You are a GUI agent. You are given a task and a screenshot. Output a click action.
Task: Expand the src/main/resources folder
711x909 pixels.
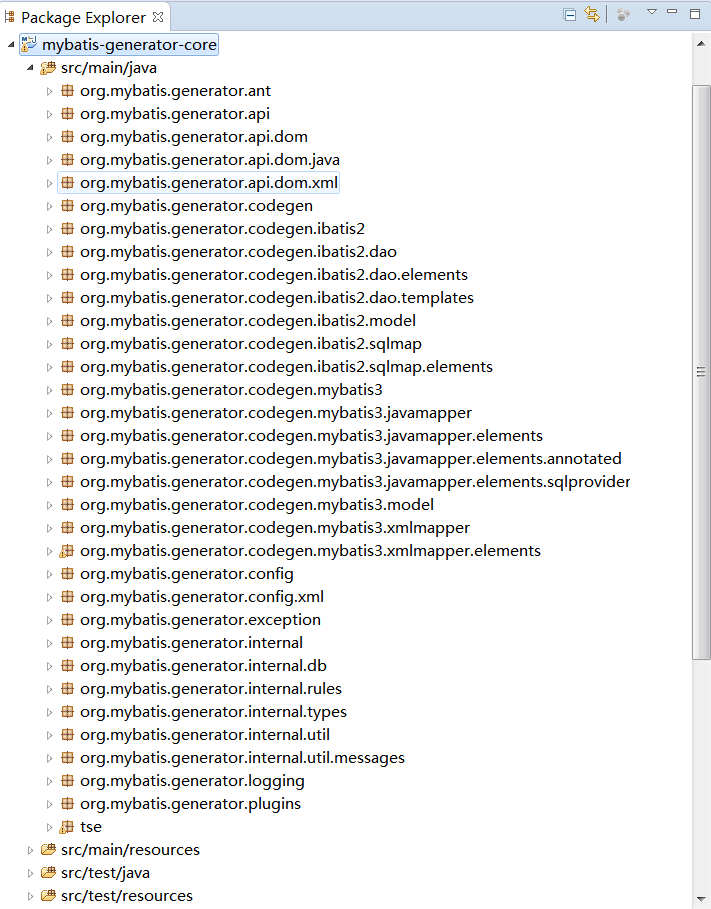pos(30,850)
